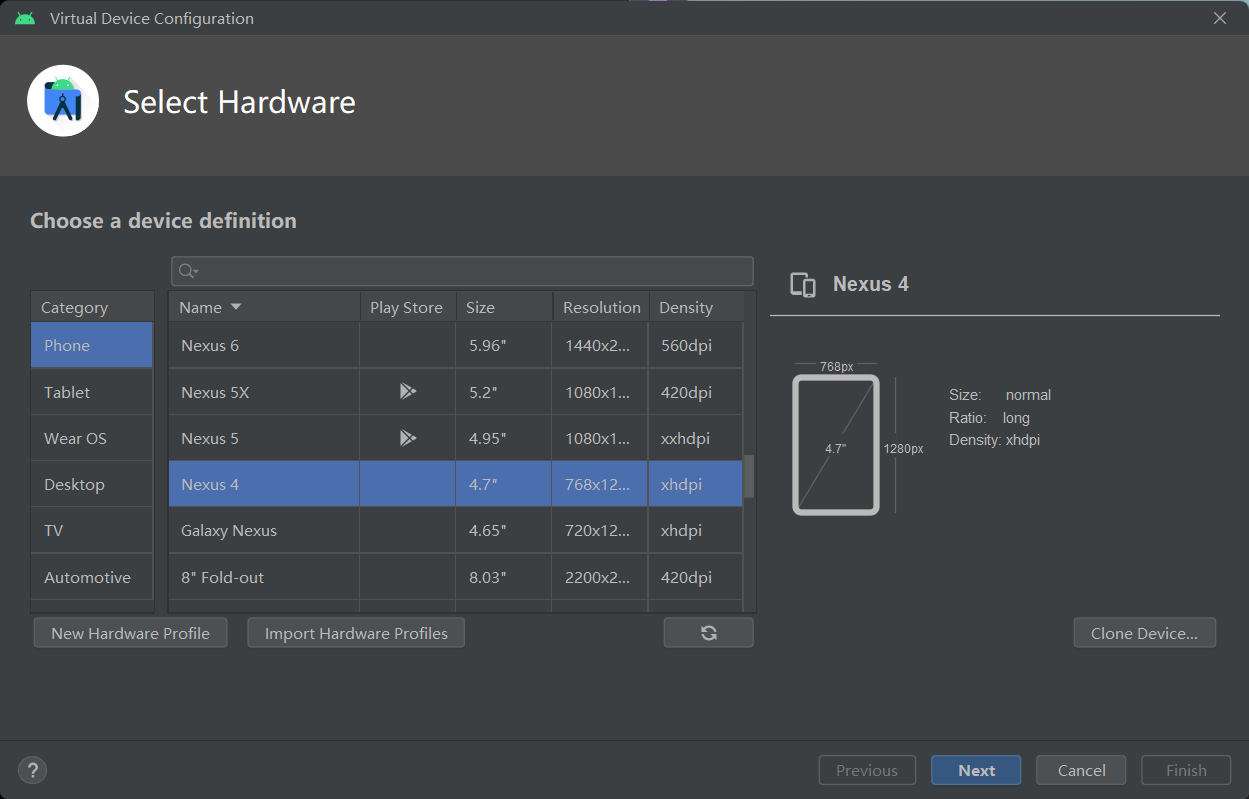This screenshot has height=799, width=1249.
Task: Click the Clone Device button
Action: pyautogui.click(x=1144, y=633)
